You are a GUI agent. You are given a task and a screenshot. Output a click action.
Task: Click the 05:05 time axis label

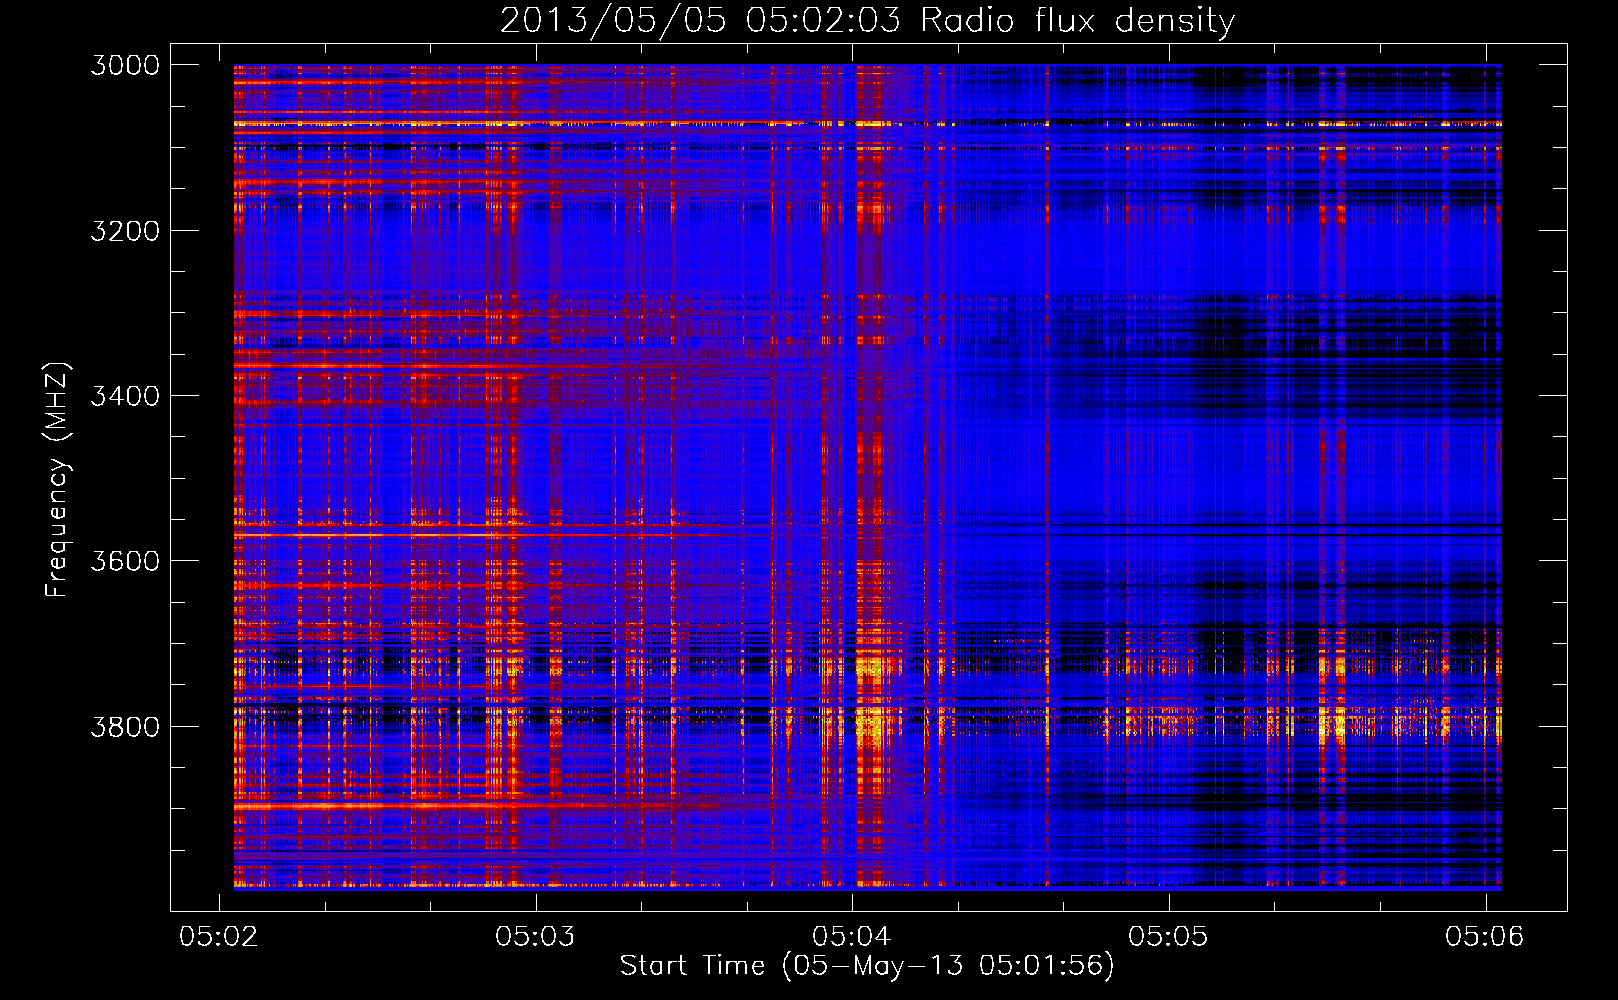click(x=1168, y=936)
